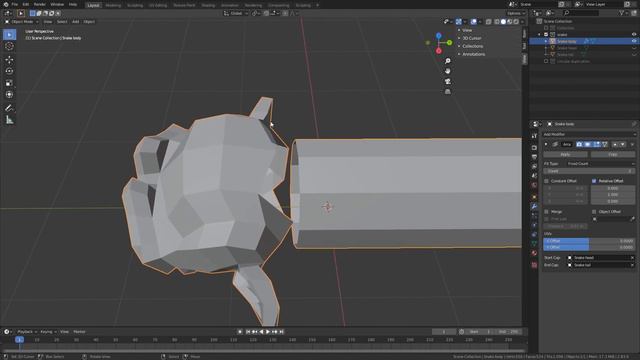
Task: Open the viewport Options dropdown
Action: point(516,13)
